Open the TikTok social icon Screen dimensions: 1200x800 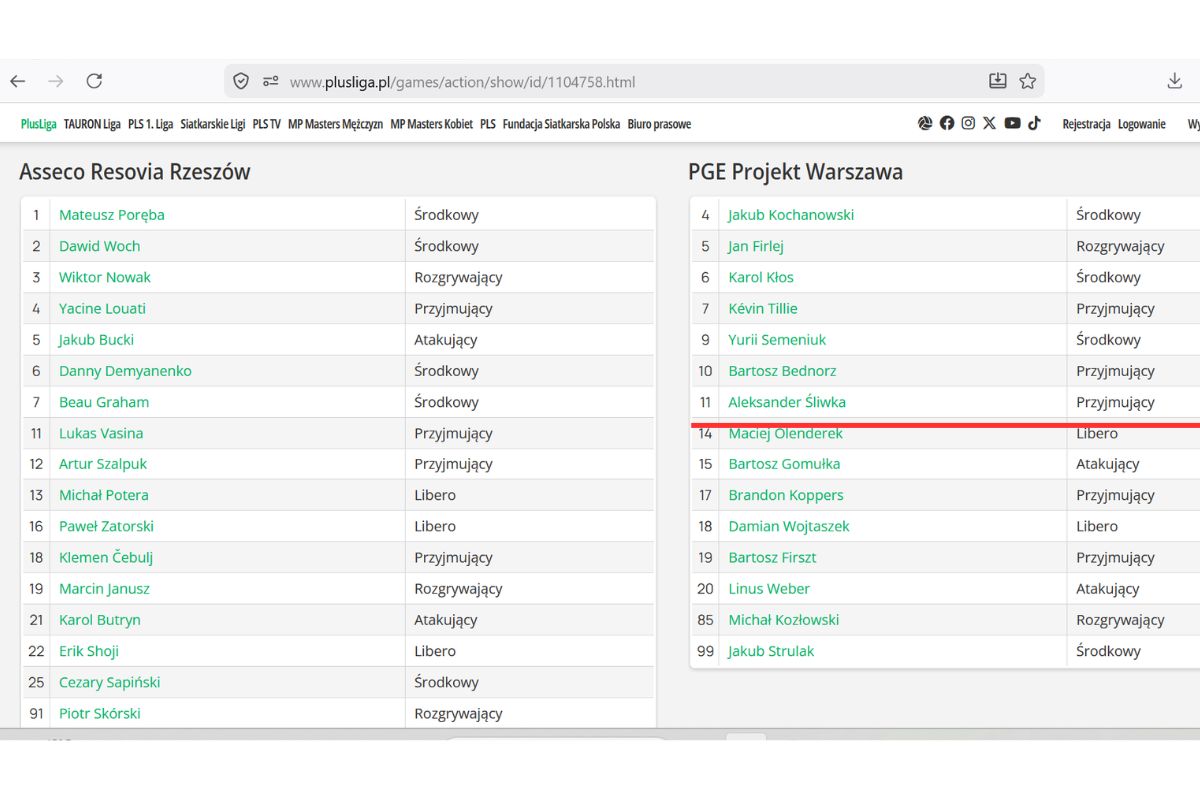pyautogui.click(x=1034, y=123)
